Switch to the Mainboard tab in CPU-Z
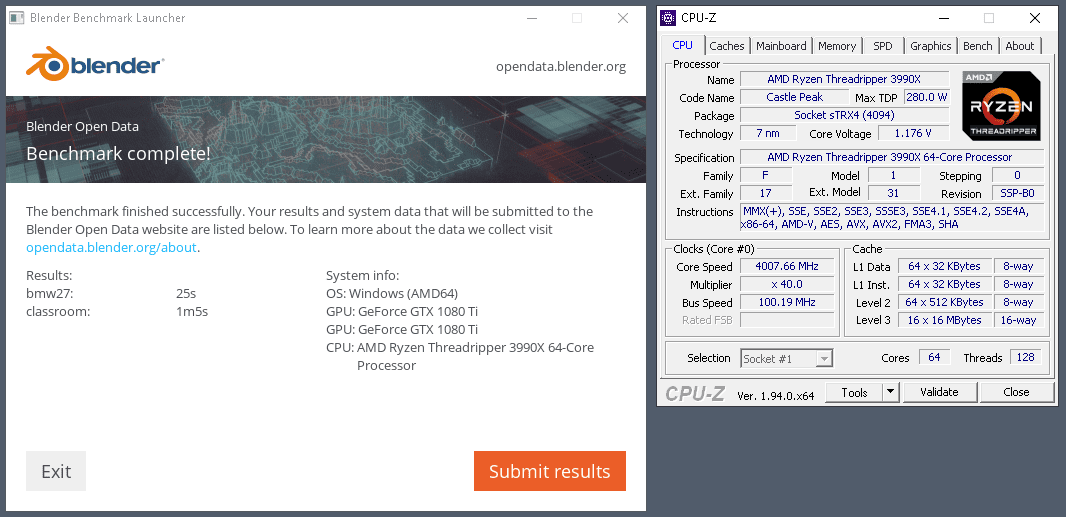The image size is (1066, 517). click(x=781, y=46)
